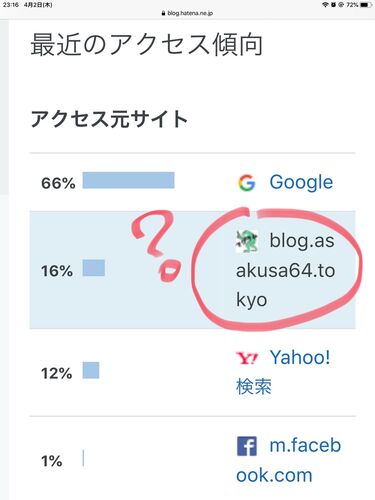Click the Yahoo! Y logo icon
The height and width of the screenshot is (500, 375).
coord(247,358)
